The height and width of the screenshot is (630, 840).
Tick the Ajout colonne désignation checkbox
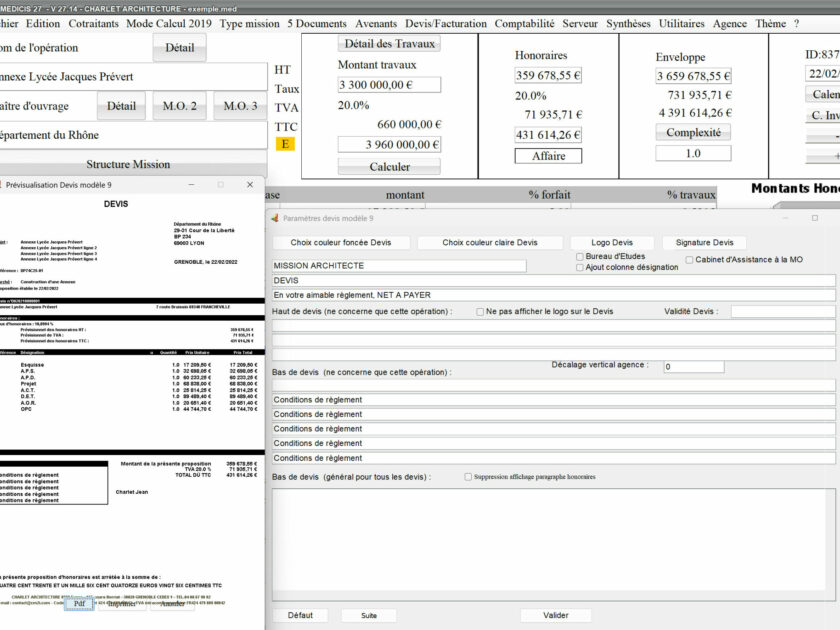coord(580,268)
